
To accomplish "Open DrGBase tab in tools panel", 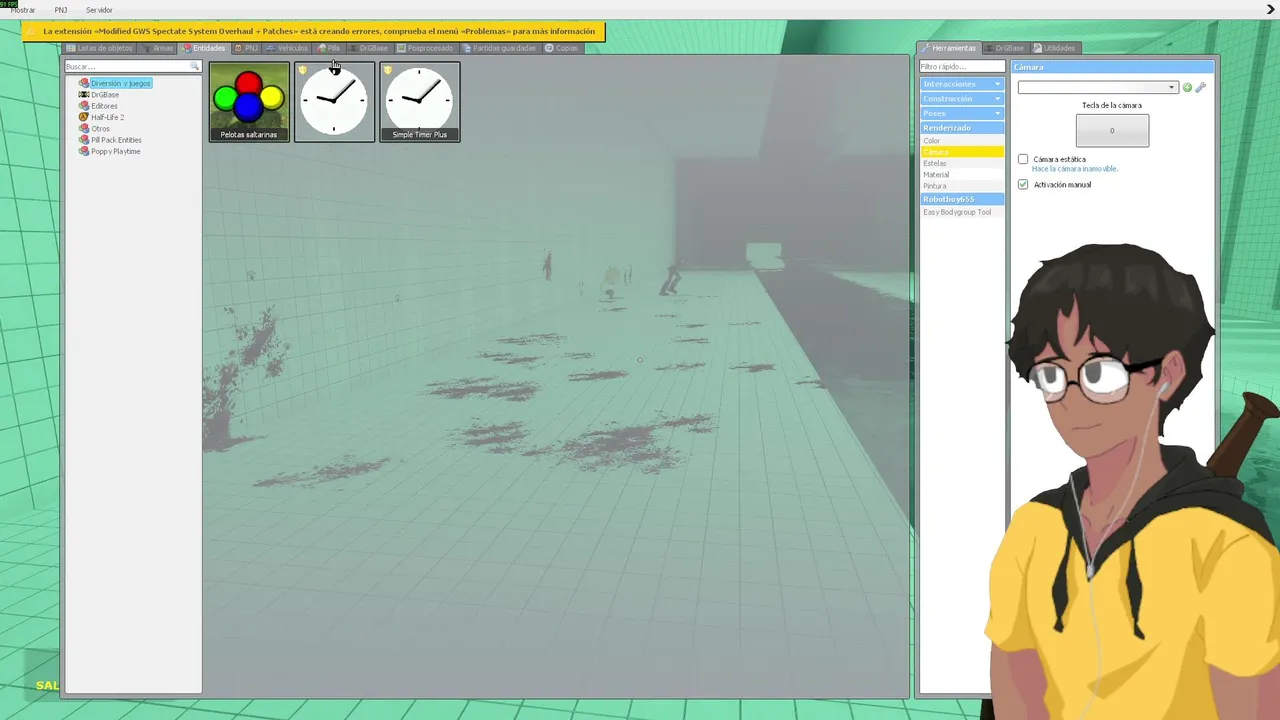I will [x=1004, y=48].
